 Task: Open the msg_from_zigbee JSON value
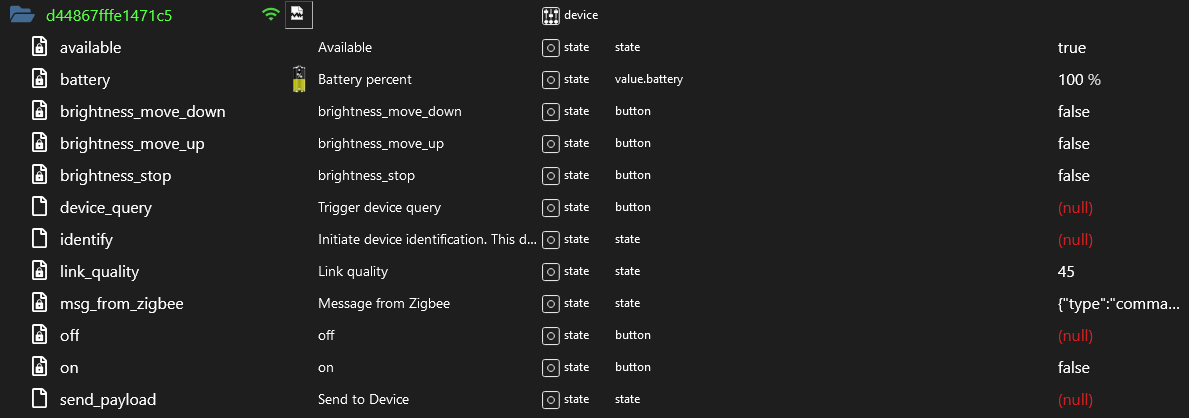pyautogui.click(x=1119, y=303)
